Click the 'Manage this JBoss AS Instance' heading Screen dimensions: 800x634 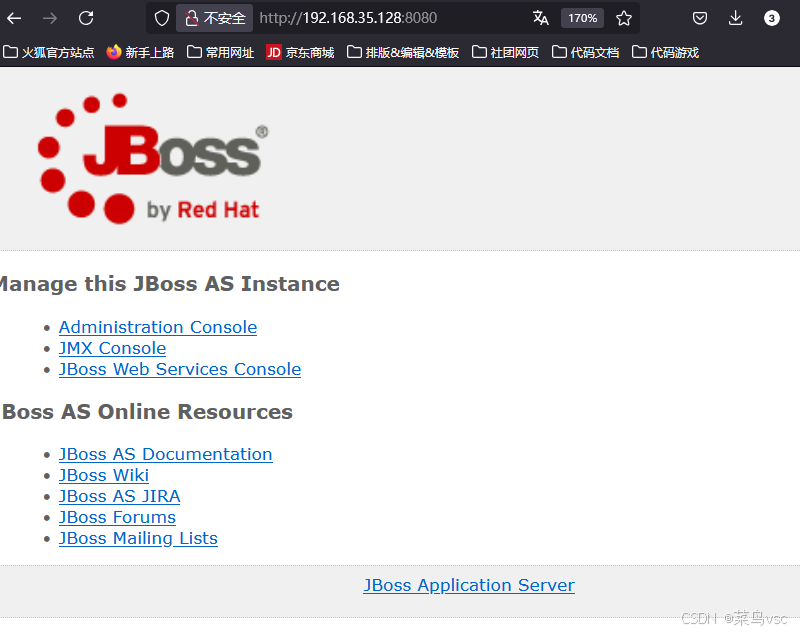point(169,284)
